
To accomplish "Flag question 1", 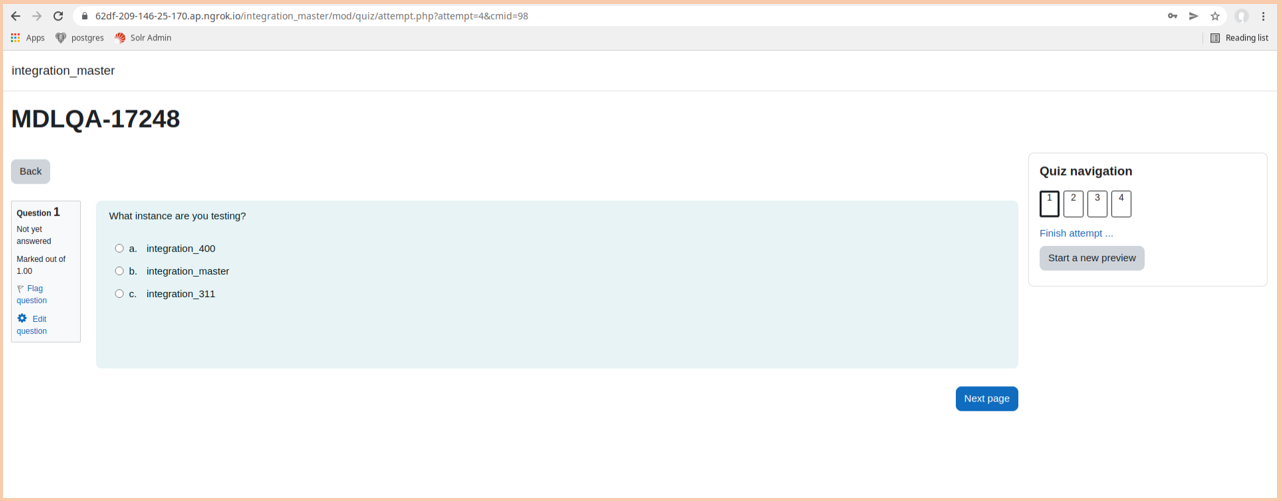I will click(31, 294).
